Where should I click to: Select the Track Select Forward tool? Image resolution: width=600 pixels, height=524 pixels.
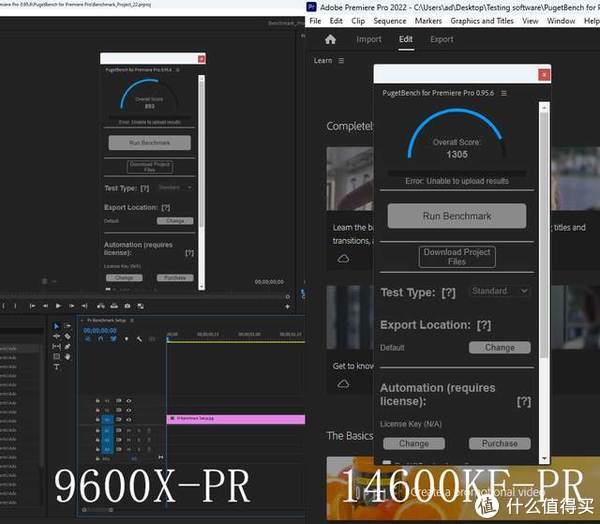tap(68, 326)
